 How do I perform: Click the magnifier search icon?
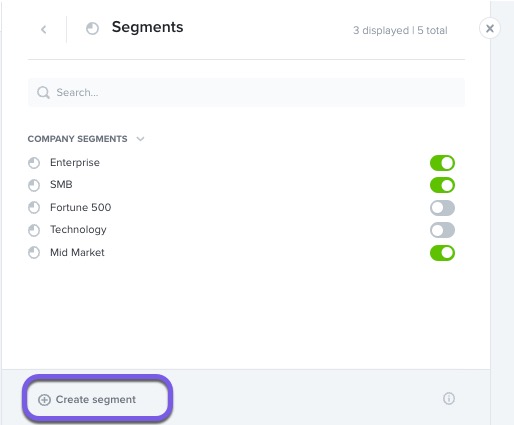tap(43, 93)
